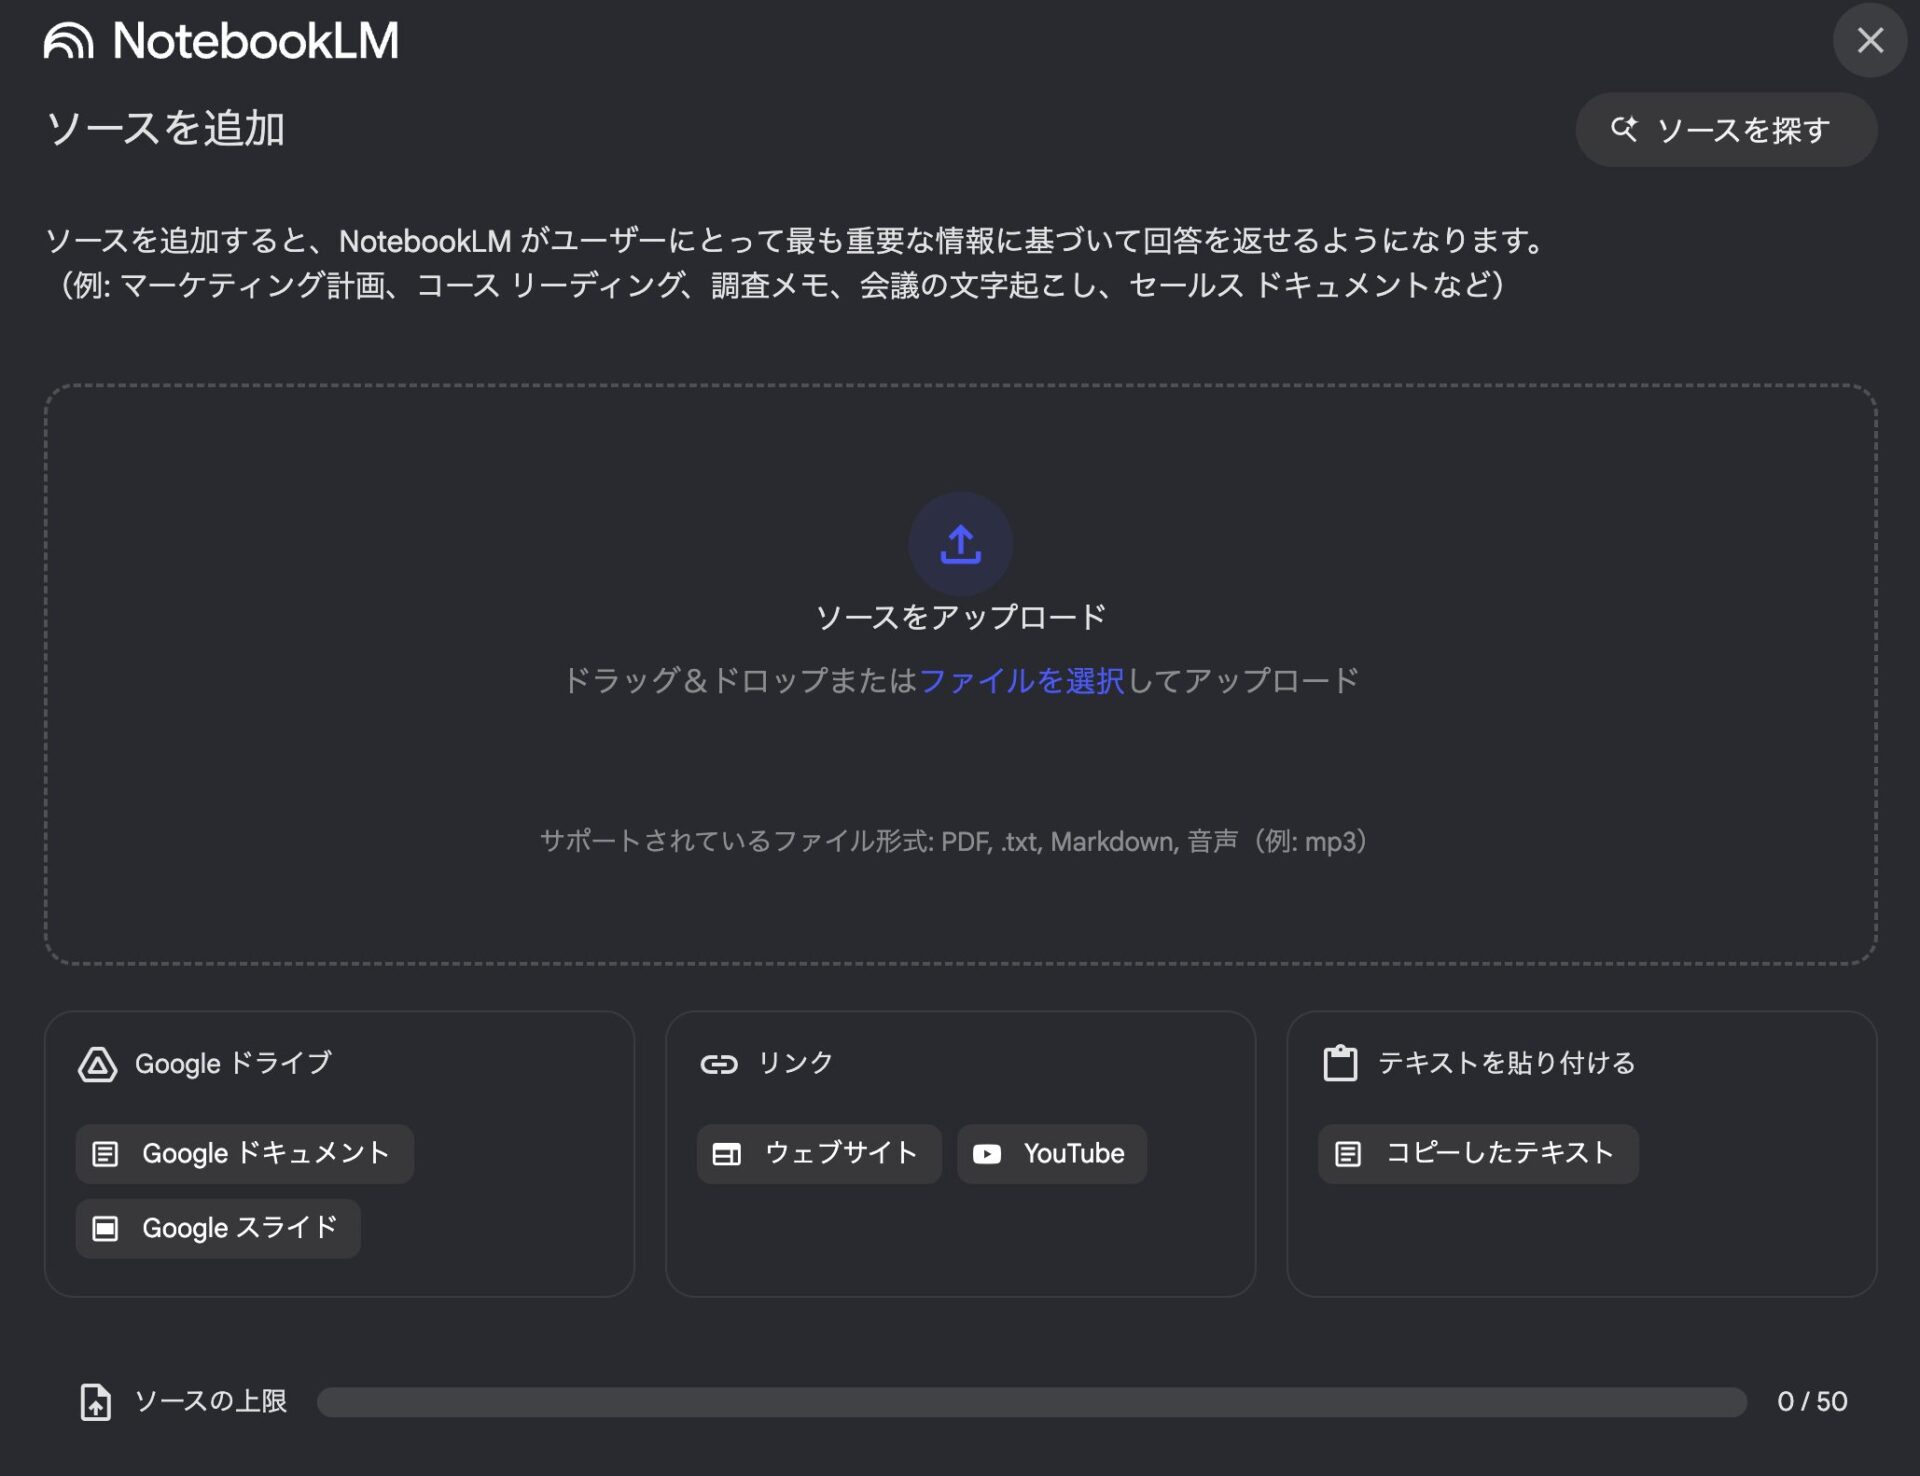
Task: Click the NotebookLM logo icon
Action: point(68,41)
